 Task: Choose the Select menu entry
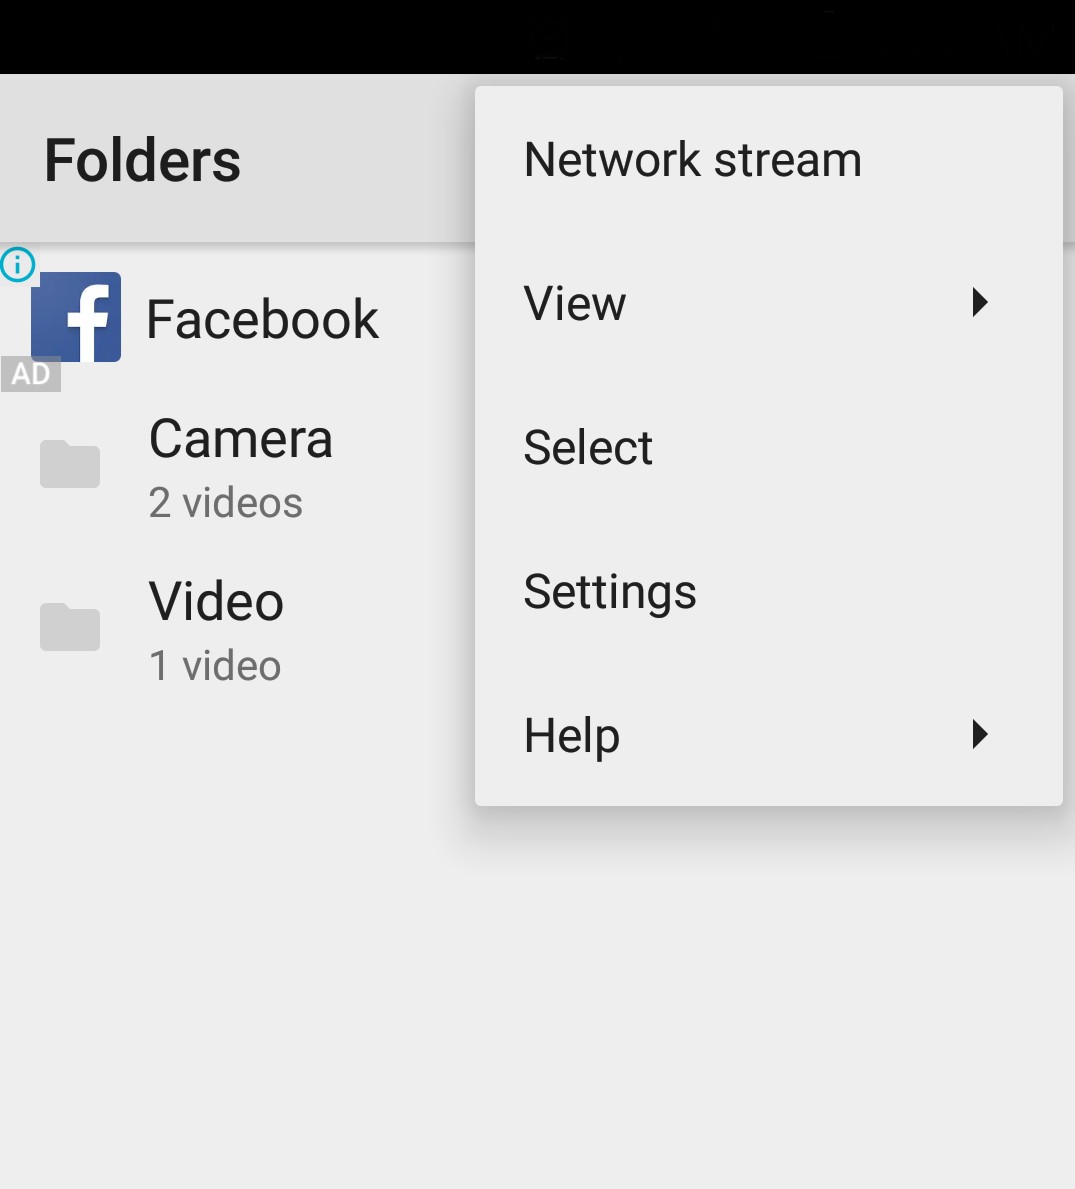[x=769, y=447]
